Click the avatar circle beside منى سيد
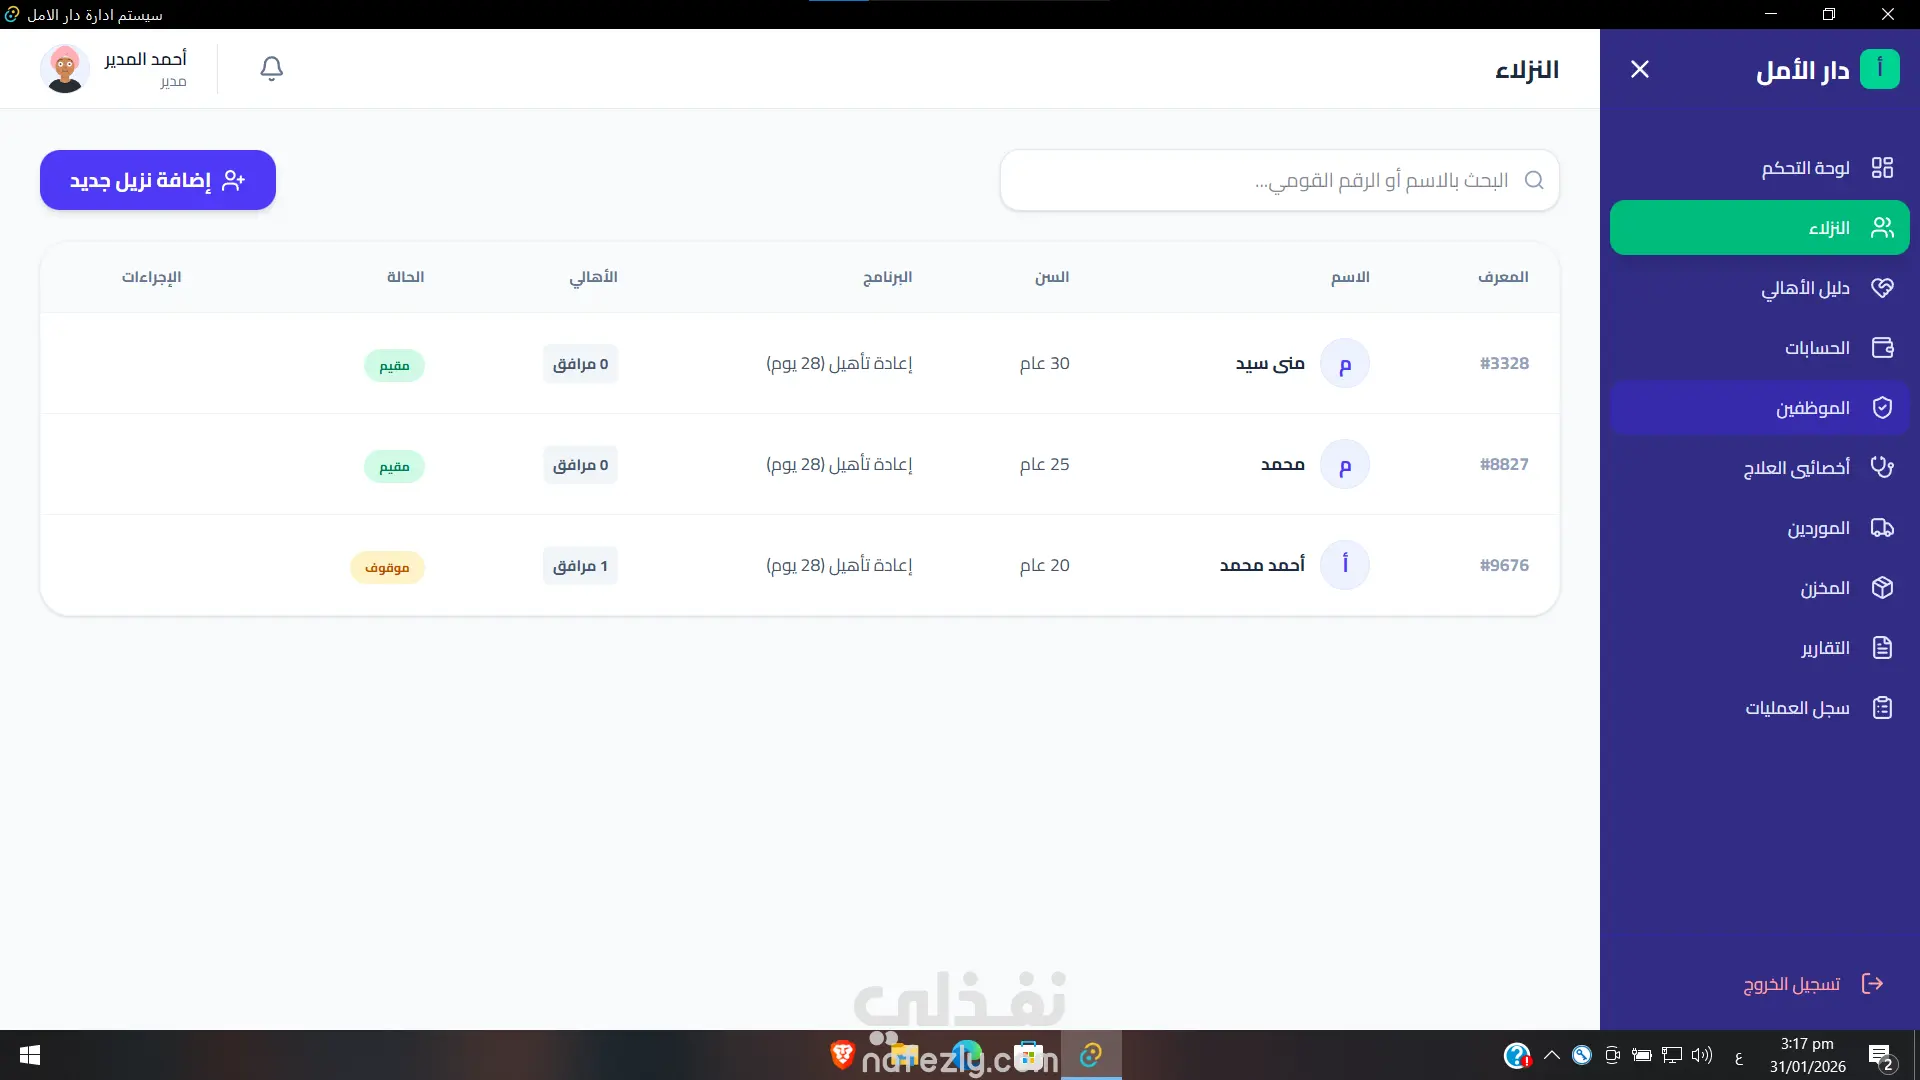The width and height of the screenshot is (1920, 1080). tap(1345, 364)
